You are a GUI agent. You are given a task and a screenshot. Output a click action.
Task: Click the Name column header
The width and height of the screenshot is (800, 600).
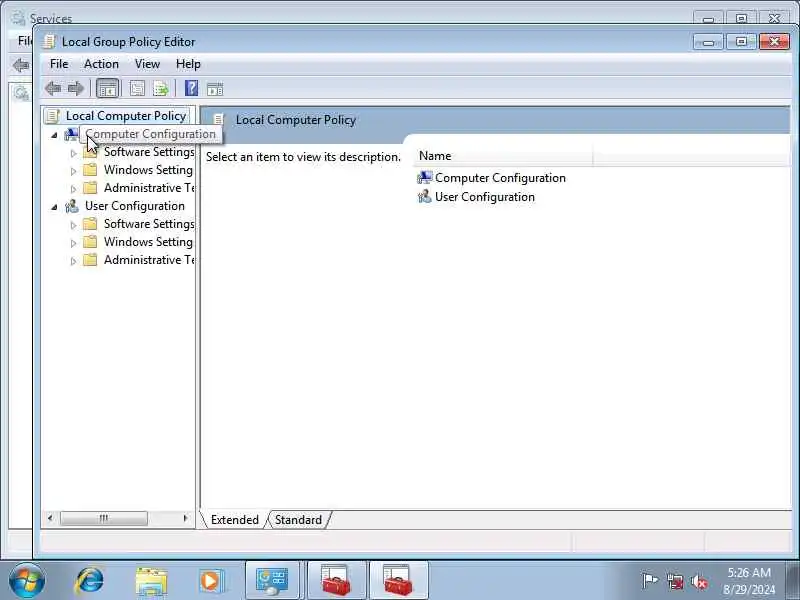pyautogui.click(x=503, y=156)
